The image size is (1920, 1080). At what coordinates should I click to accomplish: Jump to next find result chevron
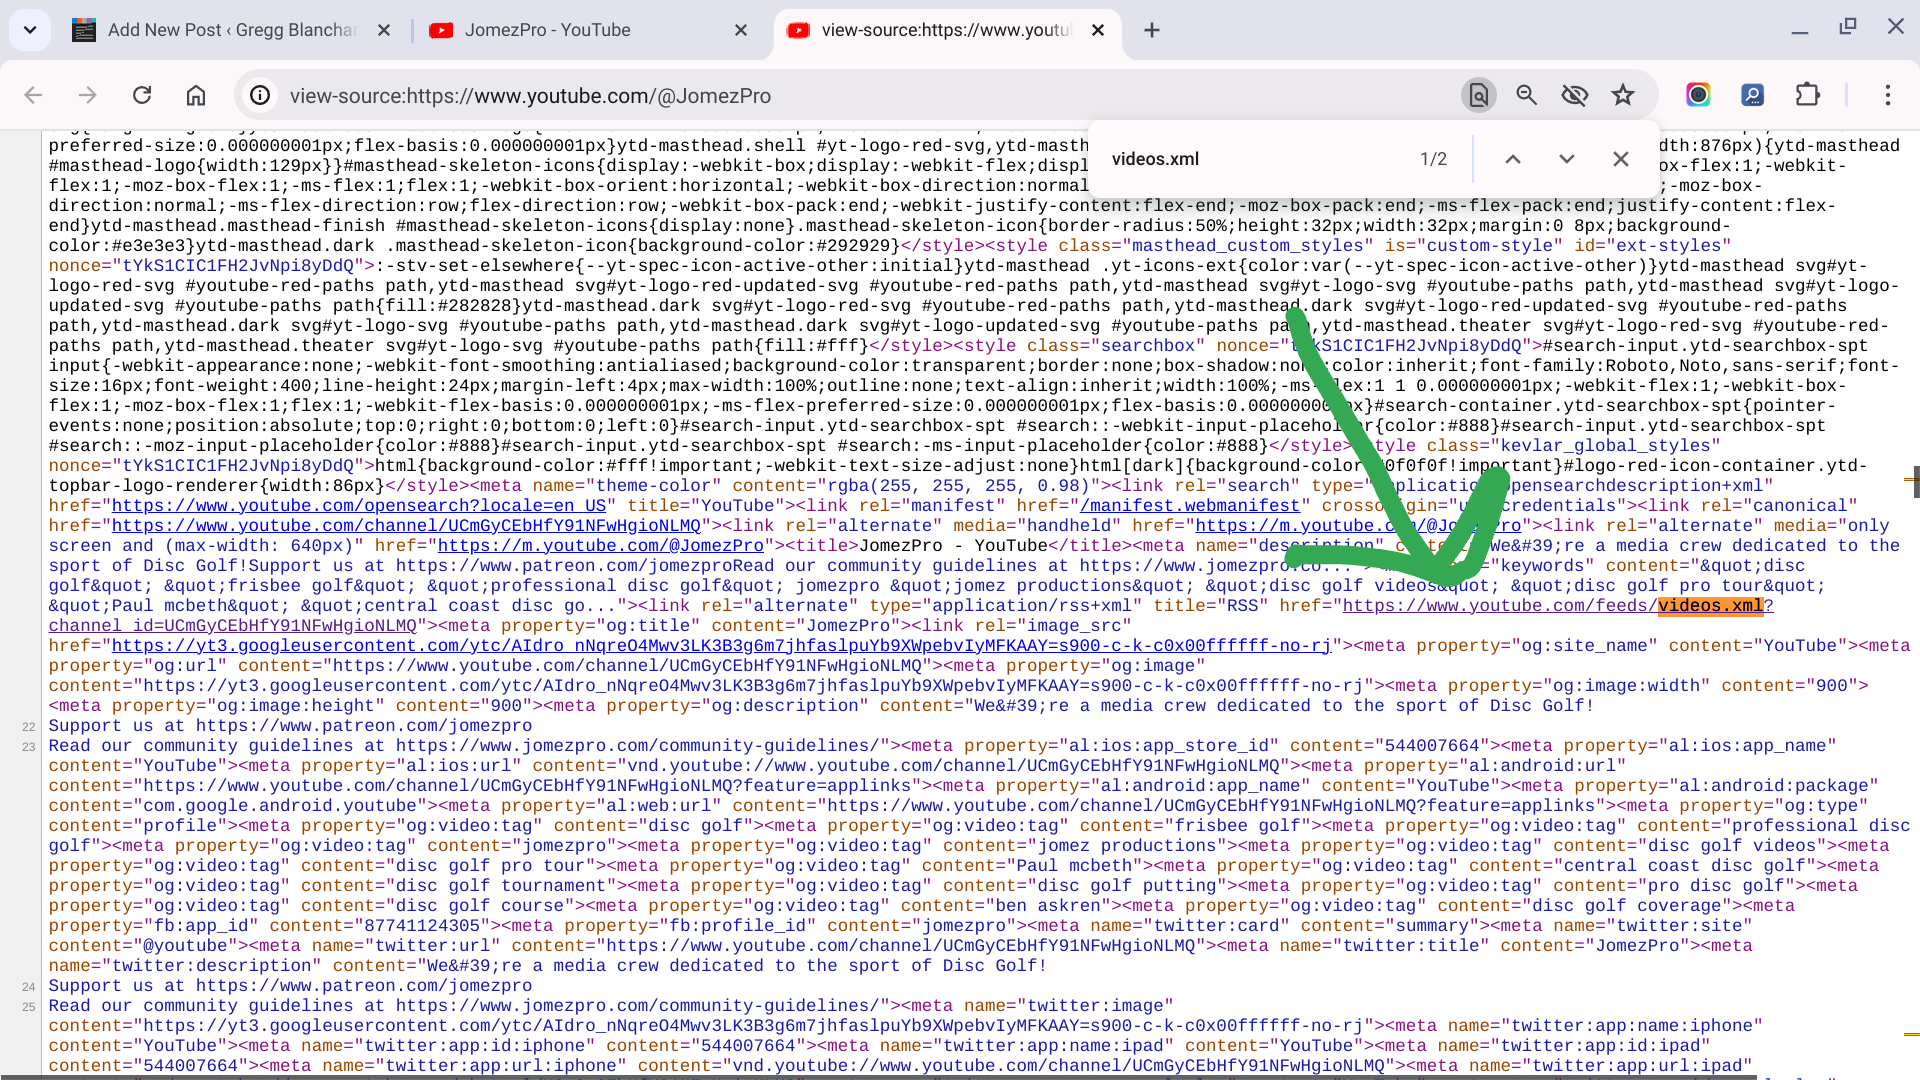click(1566, 159)
